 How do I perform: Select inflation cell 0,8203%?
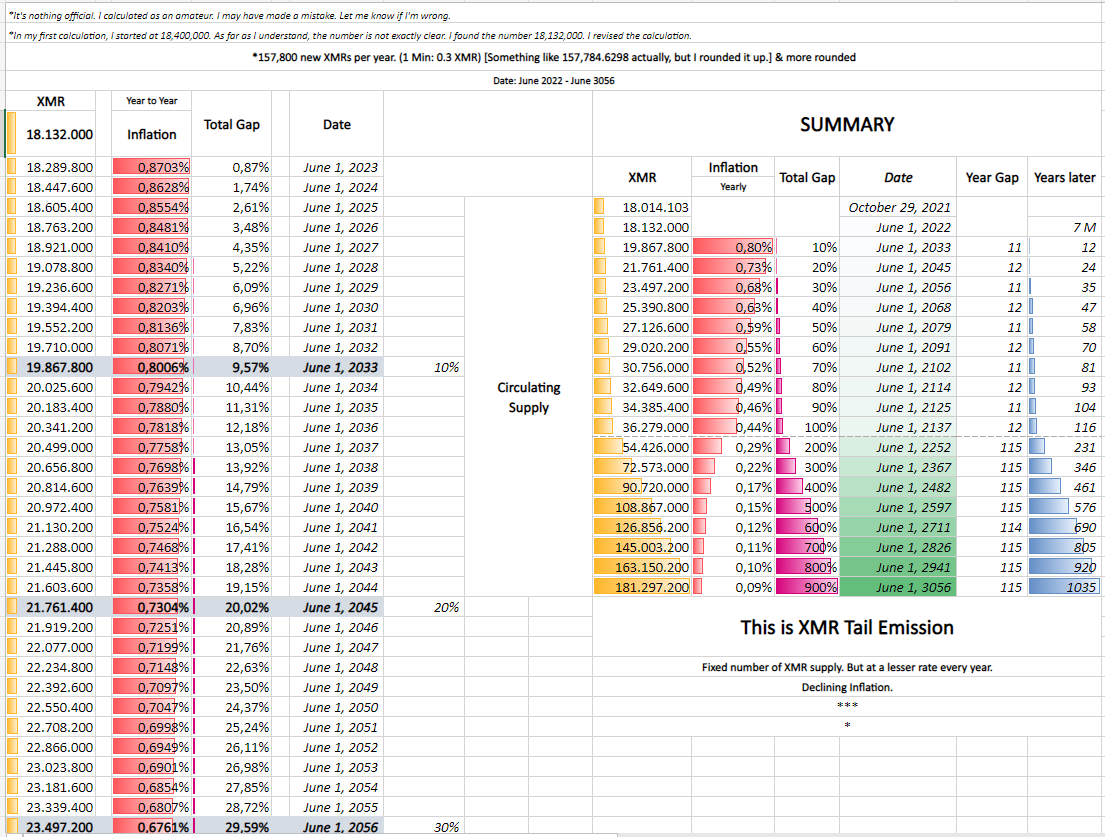152,307
